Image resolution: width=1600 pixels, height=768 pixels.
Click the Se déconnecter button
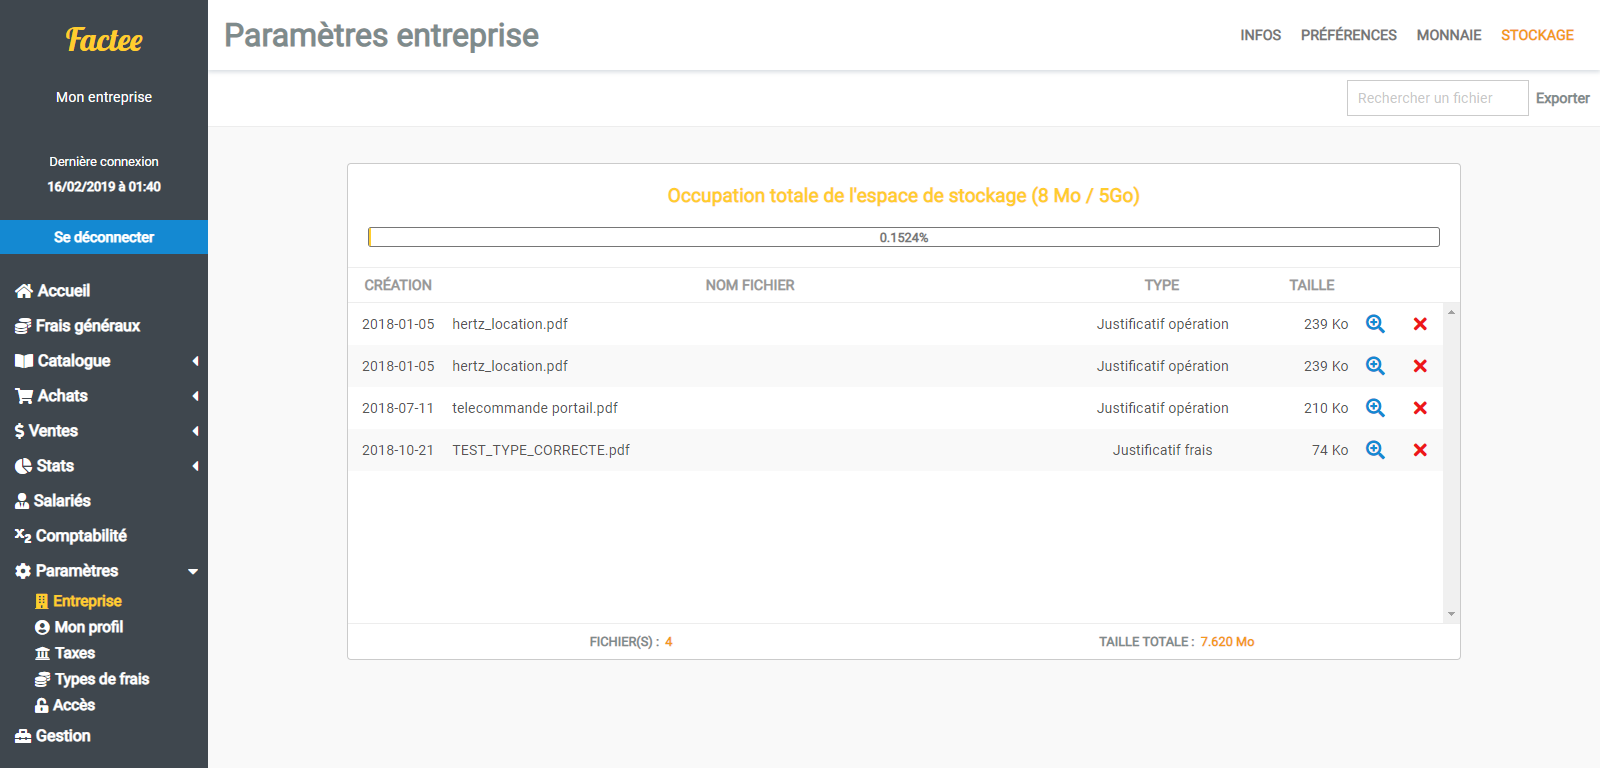pos(104,237)
